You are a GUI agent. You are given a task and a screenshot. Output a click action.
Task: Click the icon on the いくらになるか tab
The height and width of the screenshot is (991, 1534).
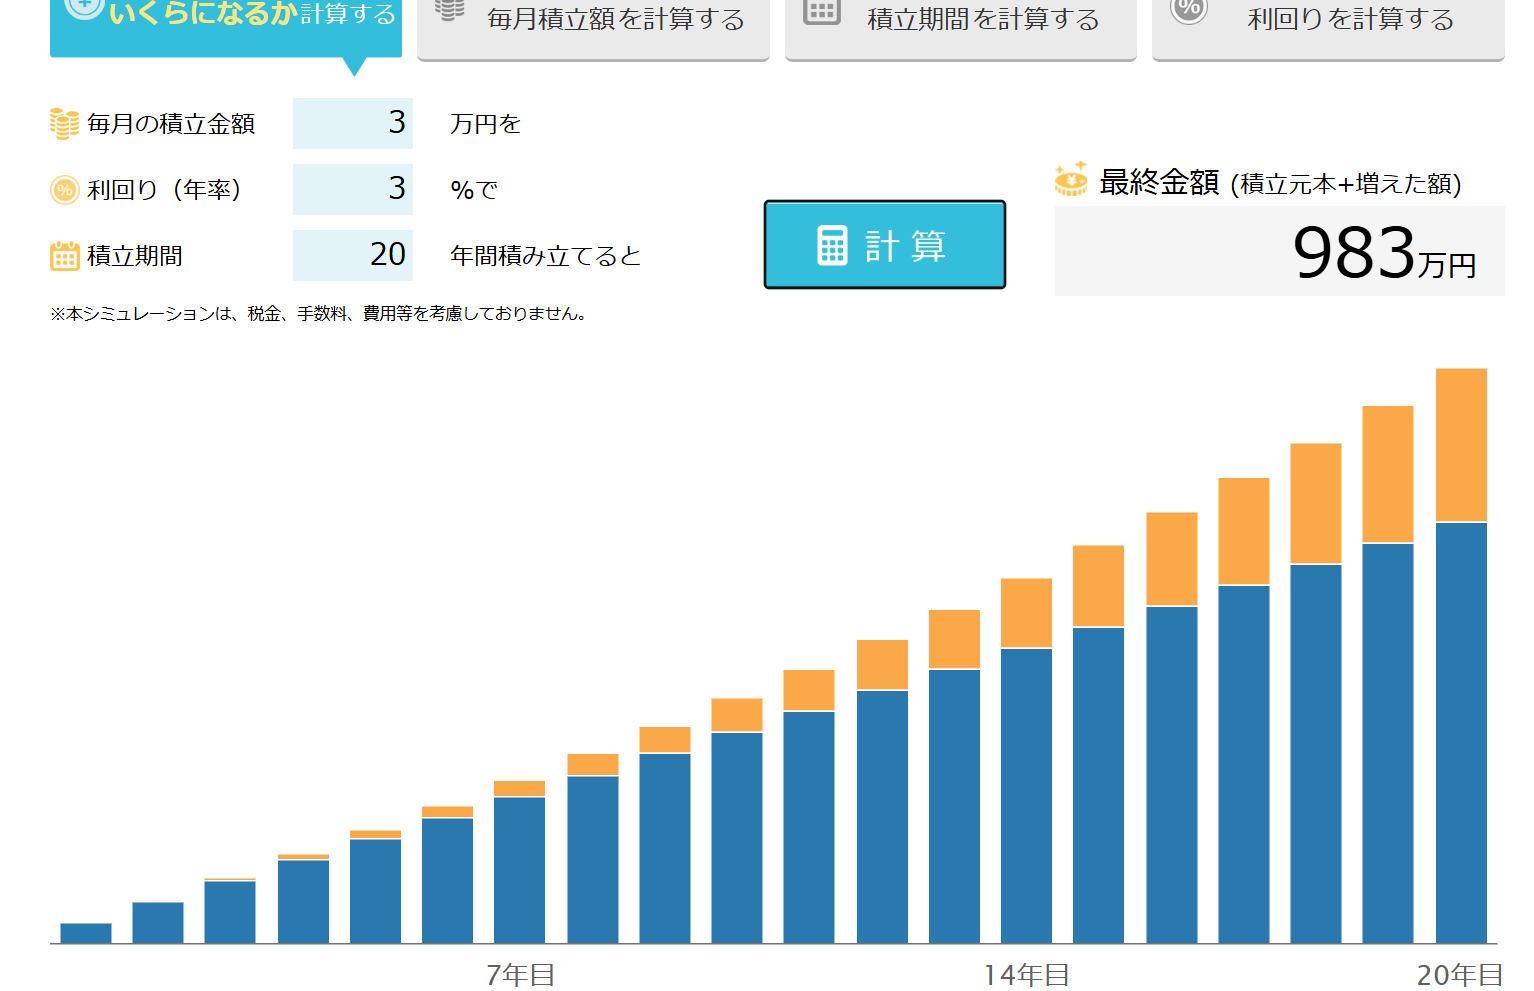[84, 8]
